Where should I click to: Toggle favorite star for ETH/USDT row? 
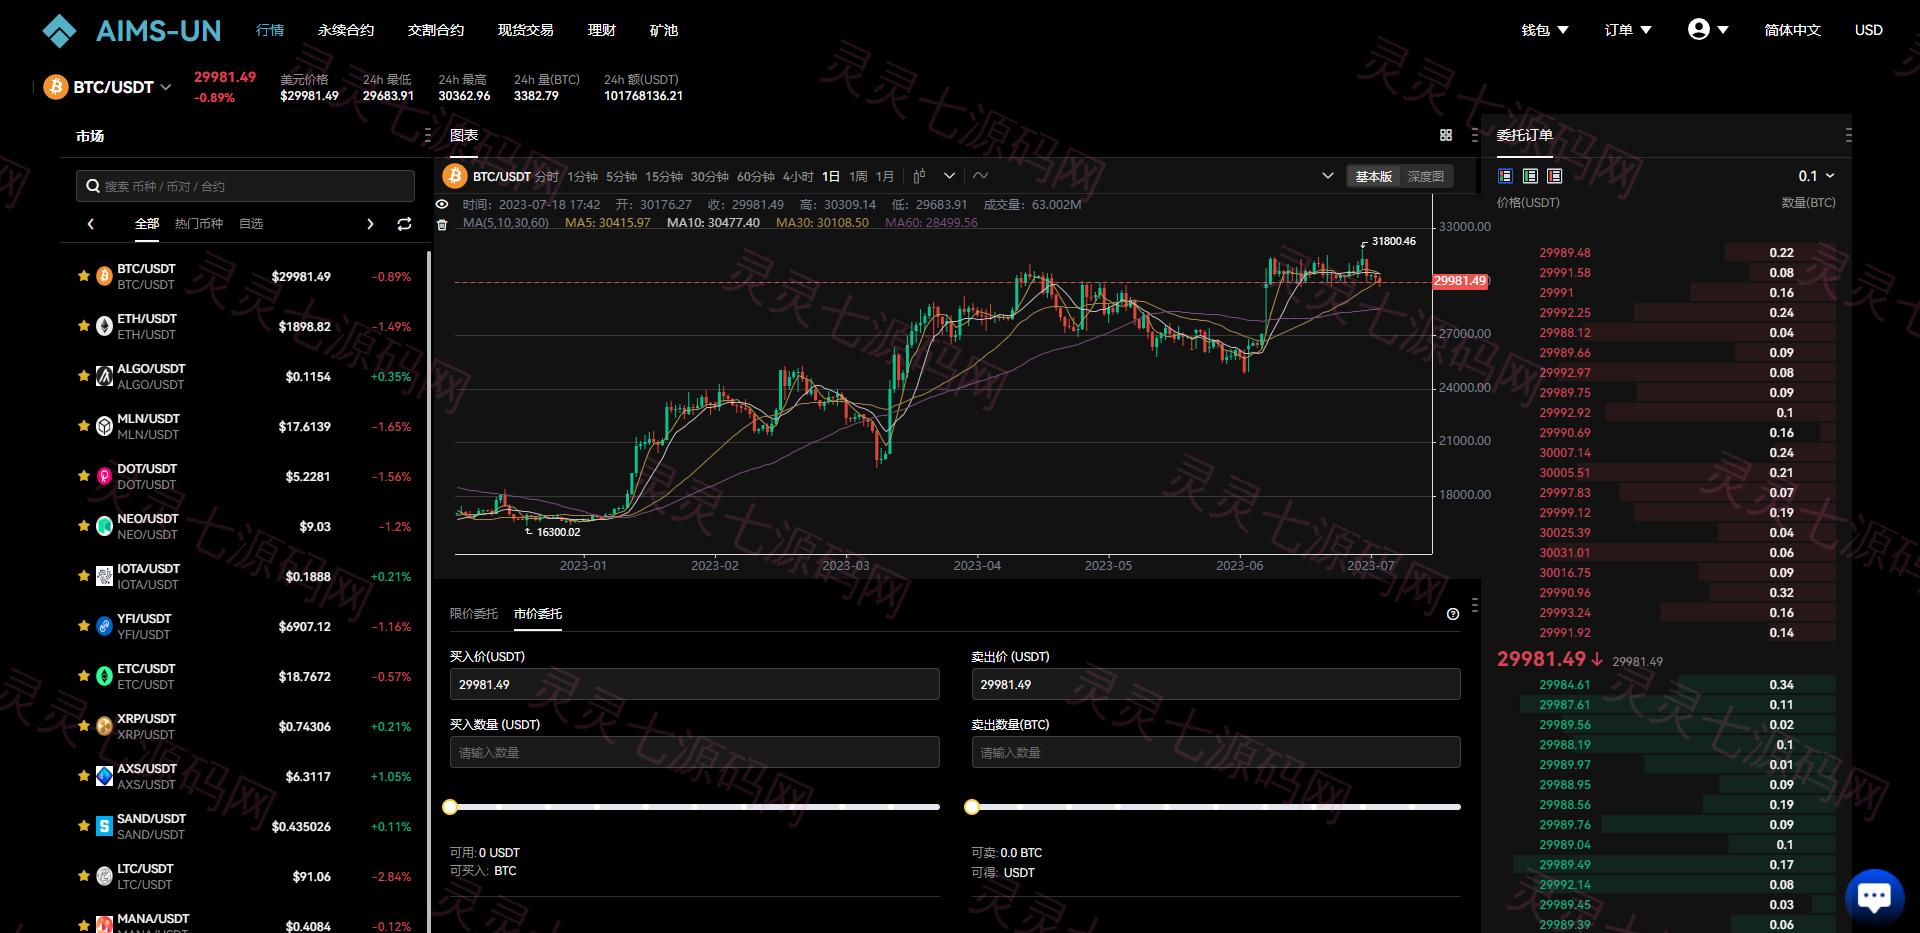[x=84, y=326]
